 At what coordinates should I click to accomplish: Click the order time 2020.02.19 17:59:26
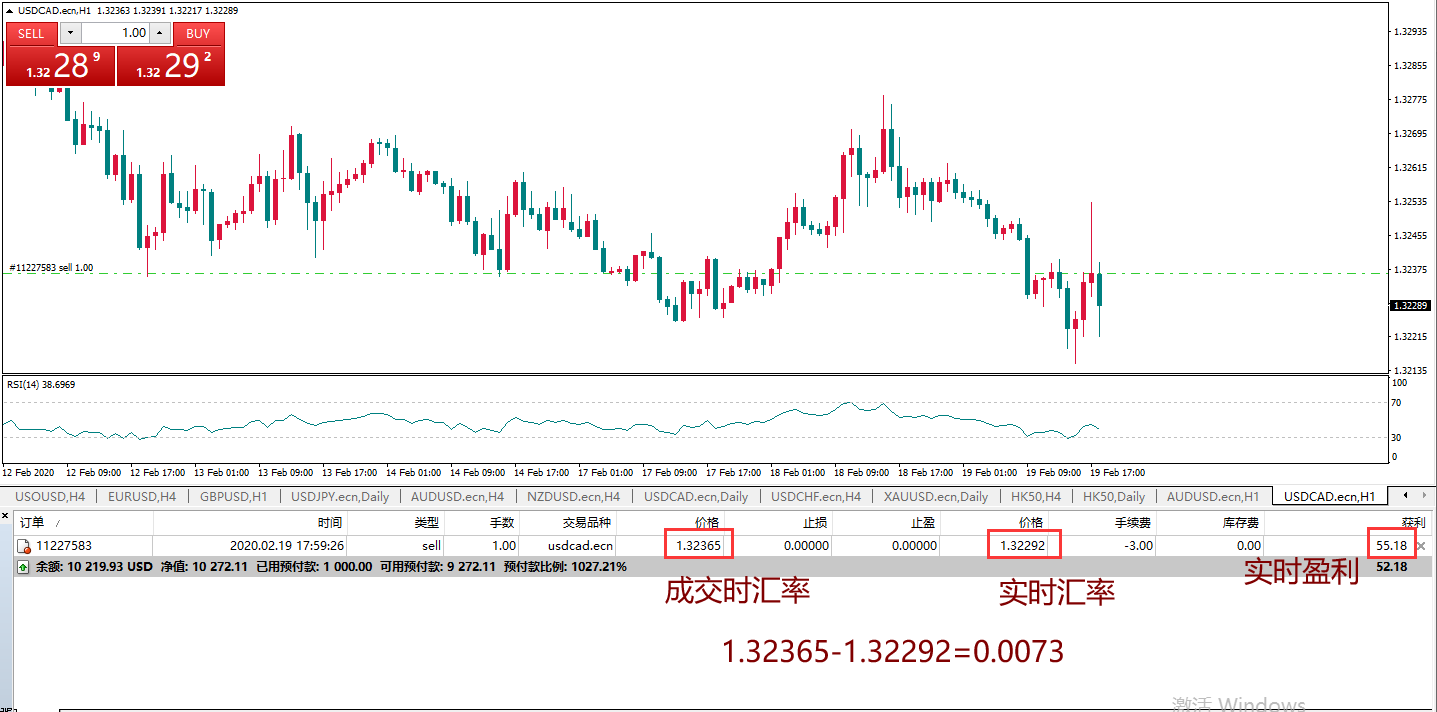[x=287, y=546]
